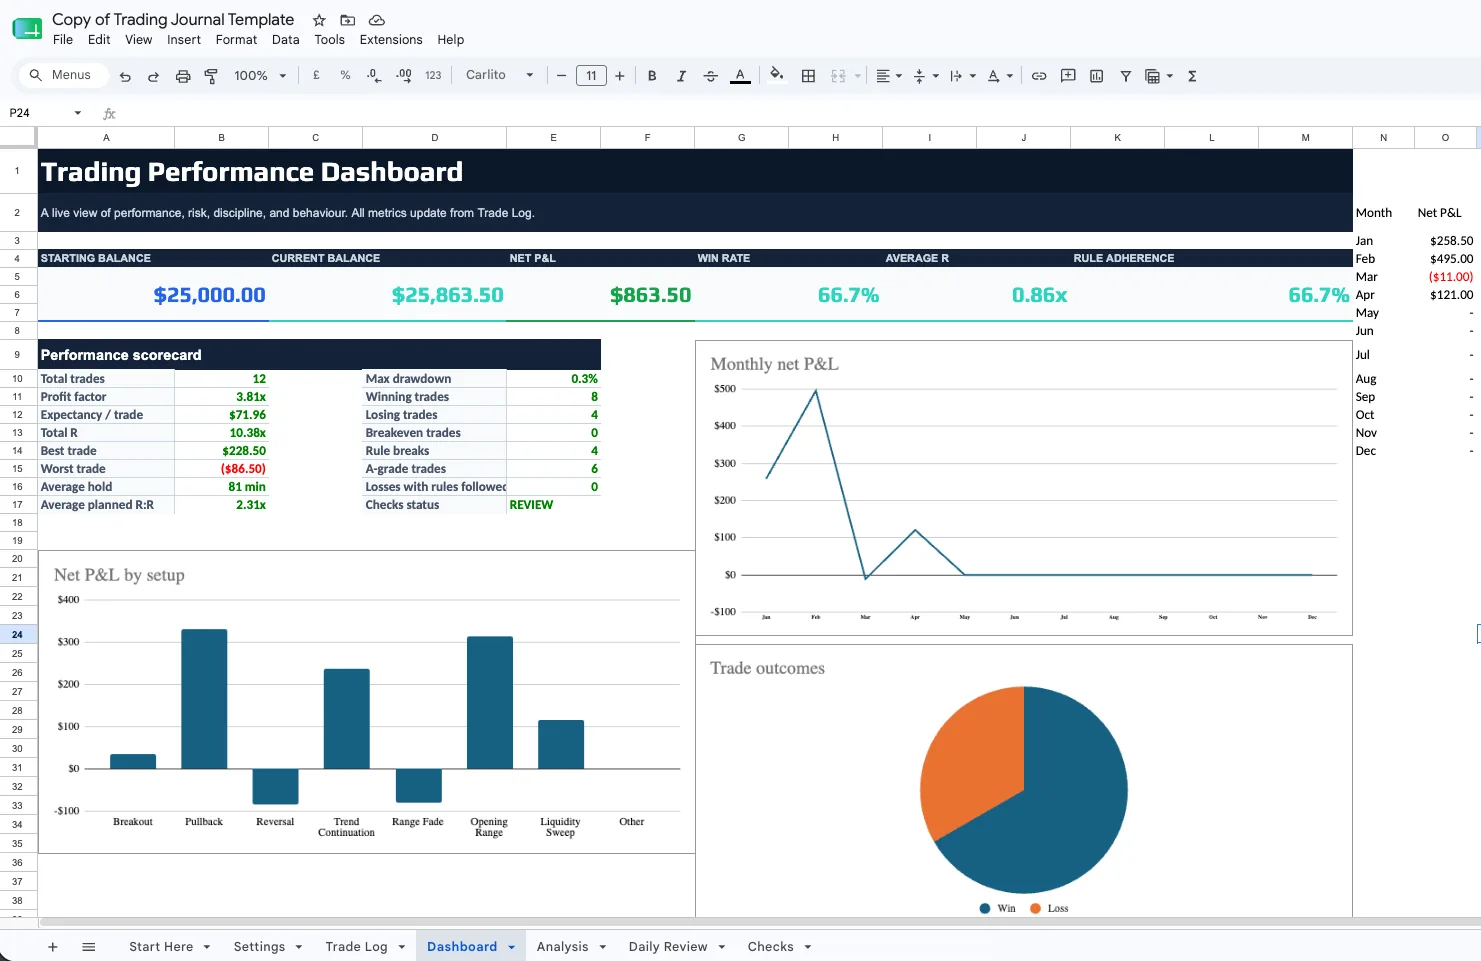Toggle italic formatting
The image size is (1481, 961).
[681, 76]
